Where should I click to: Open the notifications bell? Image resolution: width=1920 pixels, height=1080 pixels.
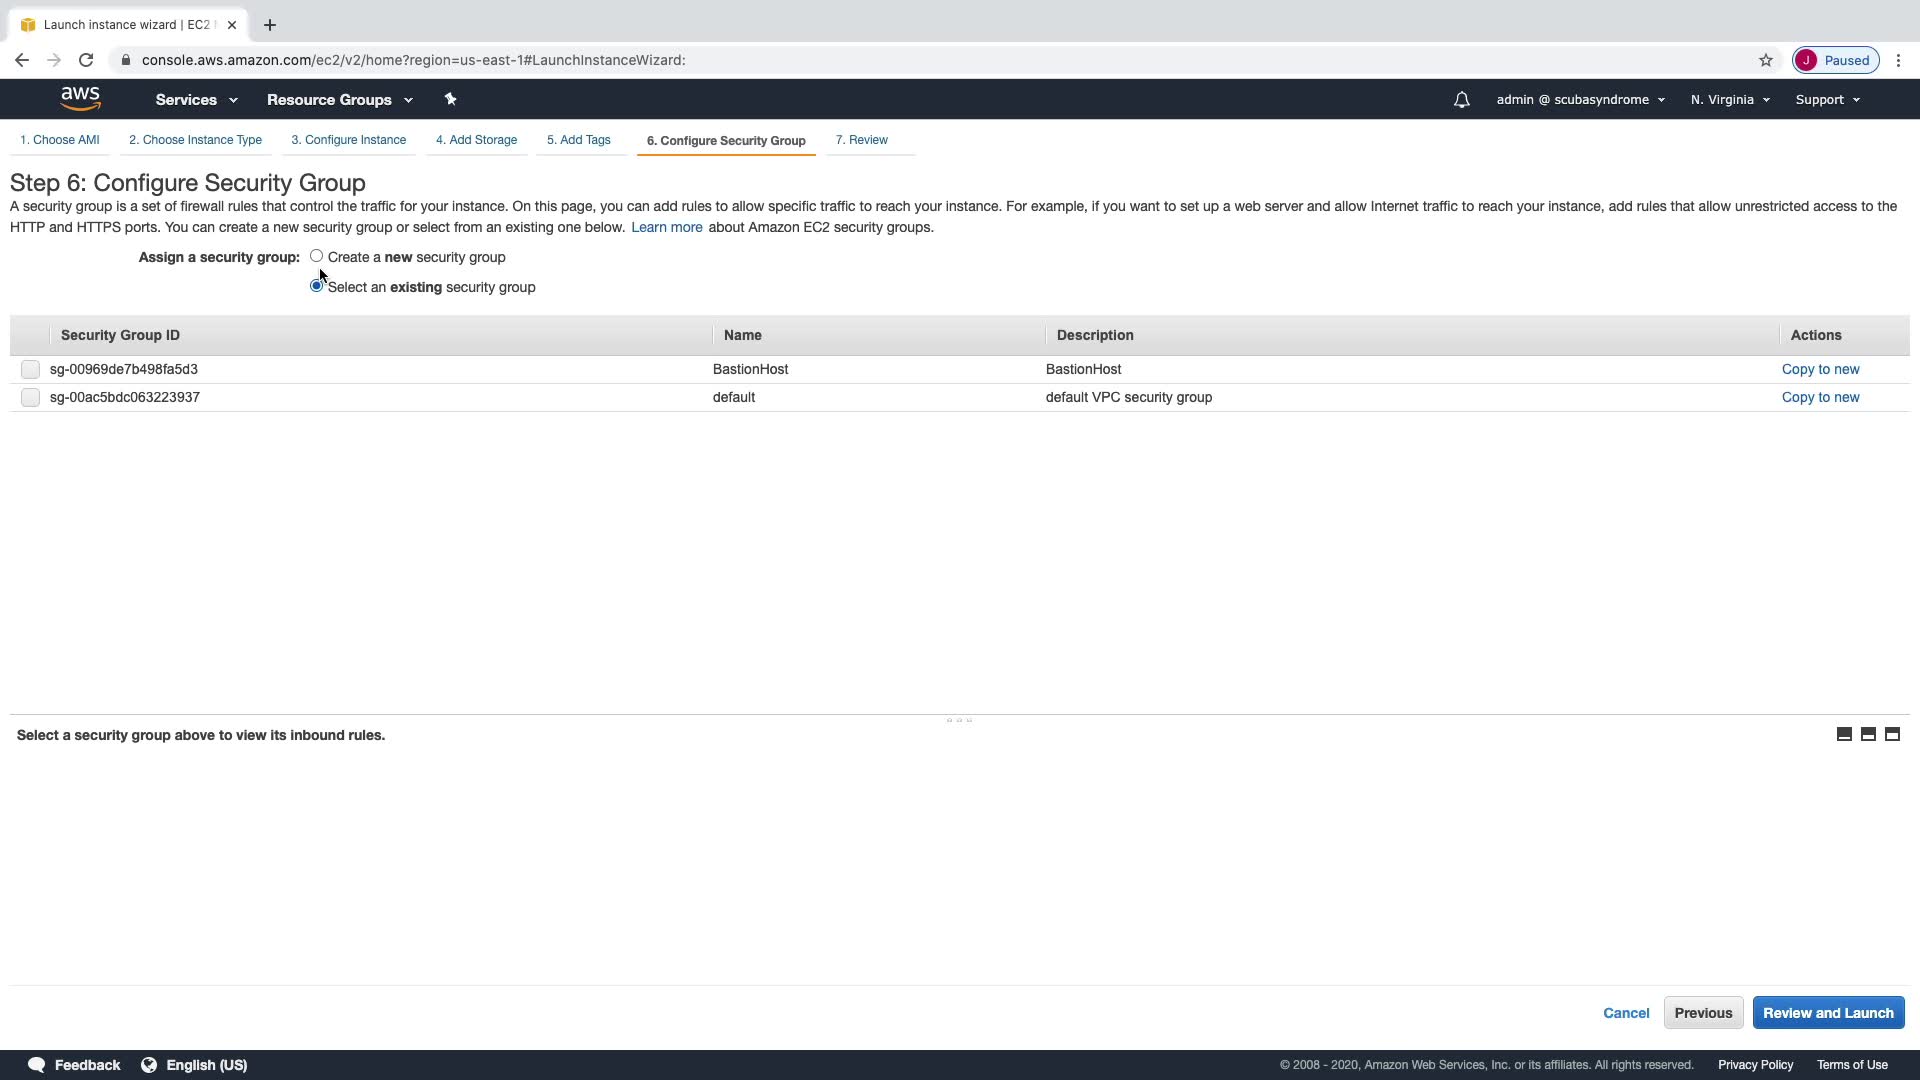(1461, 100)
